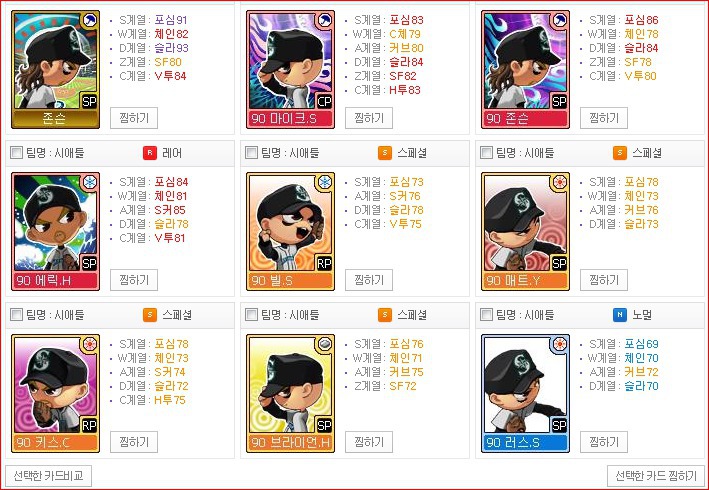Click orange S special badge above 빌.S card
709x490 pixels.
point(384,153)
